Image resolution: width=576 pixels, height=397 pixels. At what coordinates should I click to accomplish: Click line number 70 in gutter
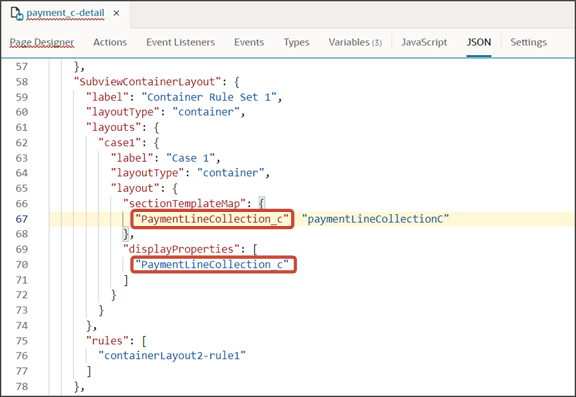22,264
